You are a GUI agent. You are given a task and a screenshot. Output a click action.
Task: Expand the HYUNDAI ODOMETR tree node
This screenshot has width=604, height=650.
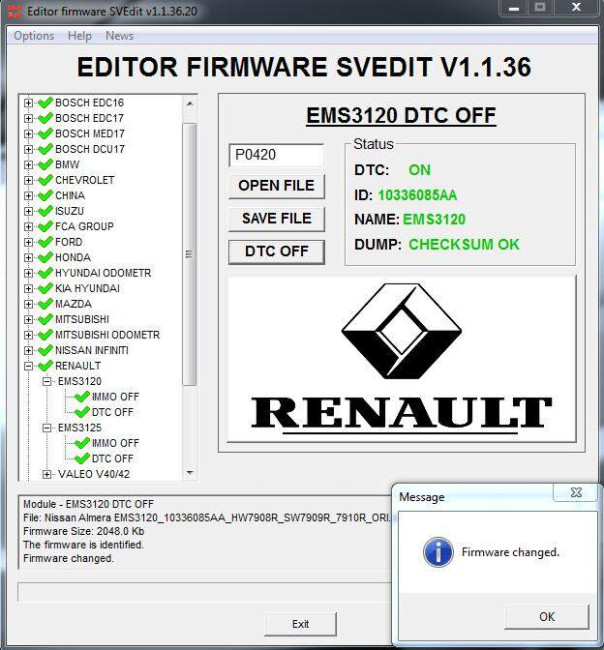coord(28,273)
